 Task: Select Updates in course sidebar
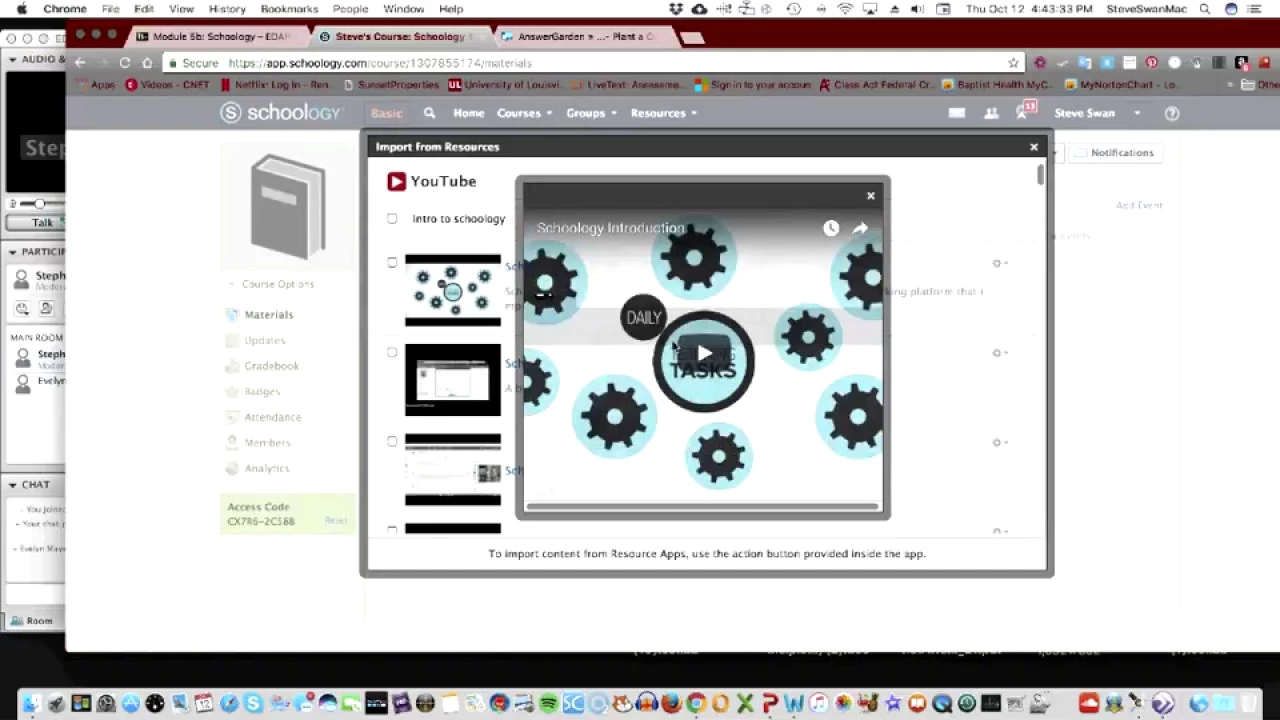265,340
